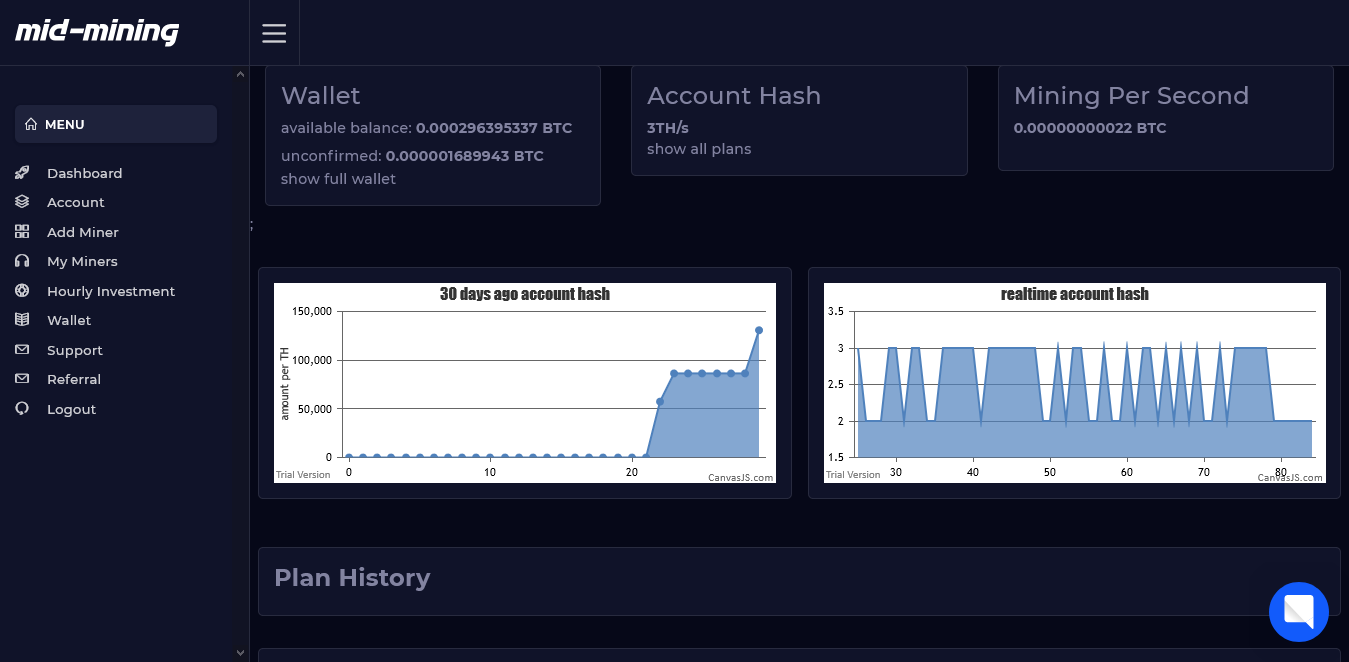Viewport: 1349px width, 662px height.
Task: Click the Hourly Investment globe icon
Action: click(22, 291)
